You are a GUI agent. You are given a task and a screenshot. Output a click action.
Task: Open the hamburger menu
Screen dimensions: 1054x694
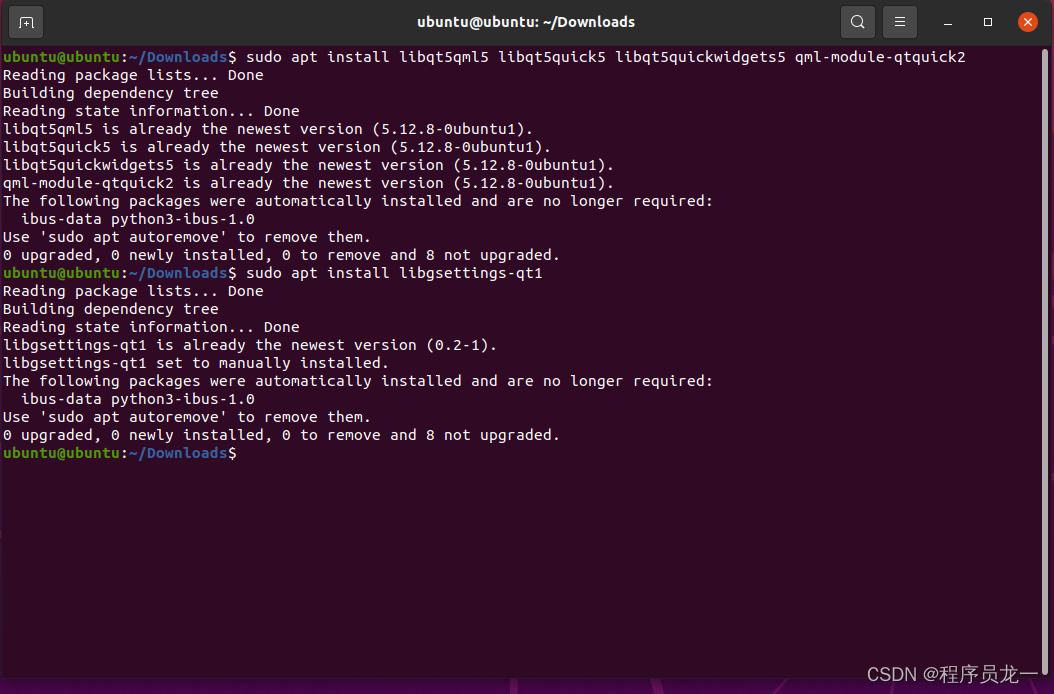pyautogui.click(x=899, y=22)
